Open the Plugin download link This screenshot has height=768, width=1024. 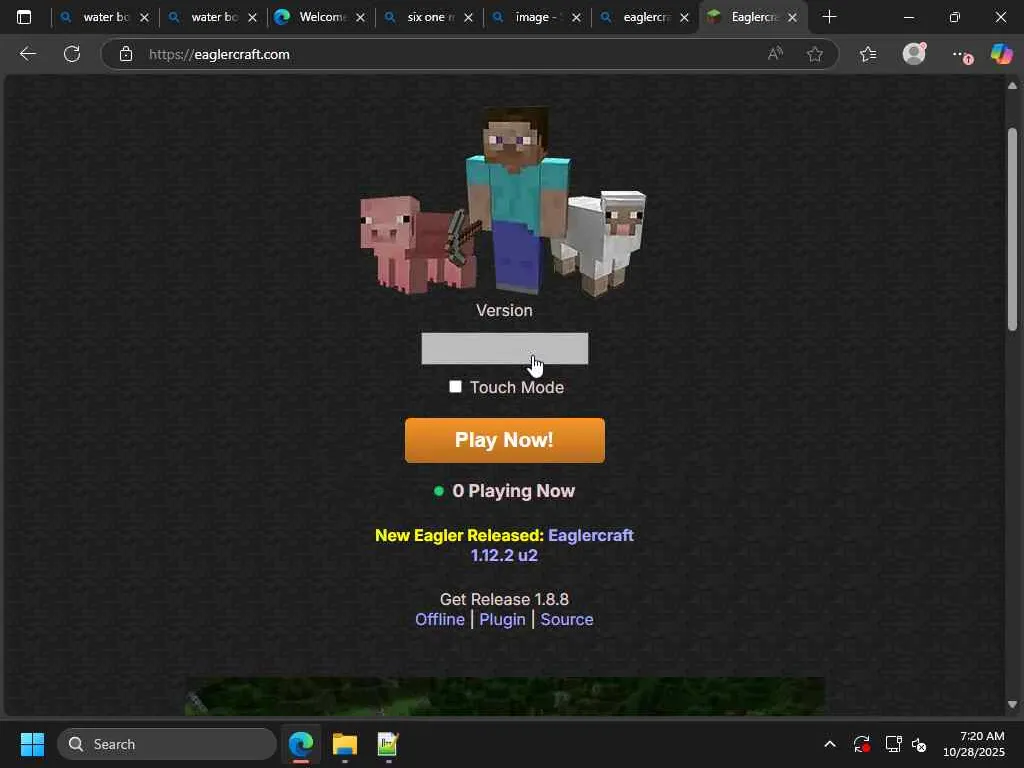click(502, 619)
